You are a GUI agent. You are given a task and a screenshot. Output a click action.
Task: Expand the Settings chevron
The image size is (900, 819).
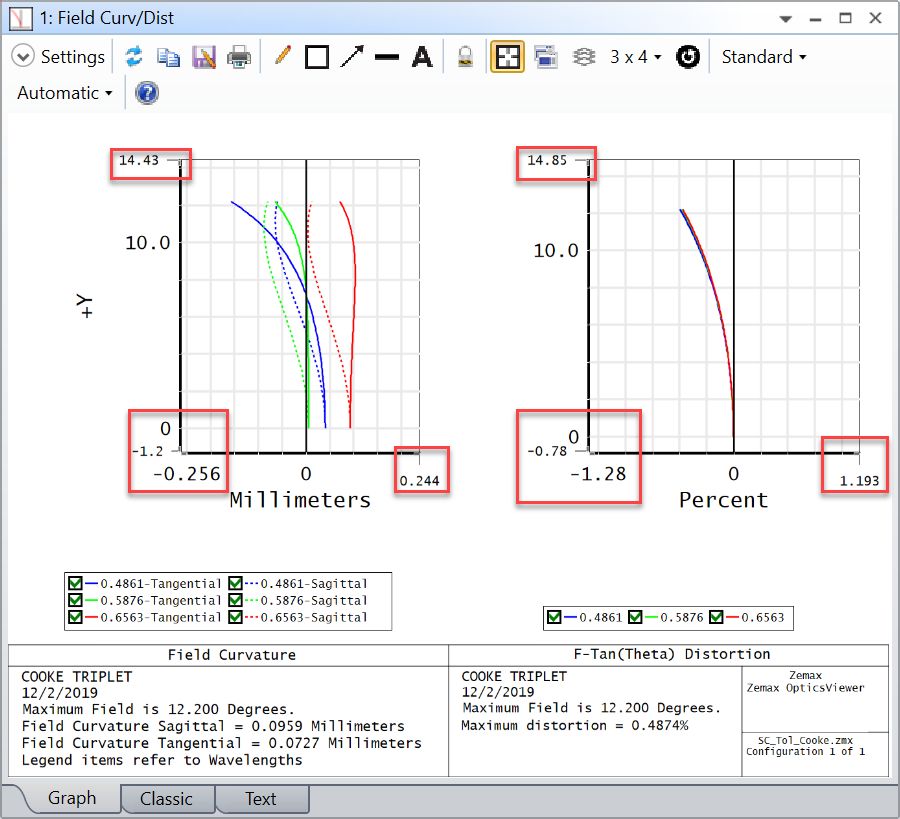(x=23, y=57)
